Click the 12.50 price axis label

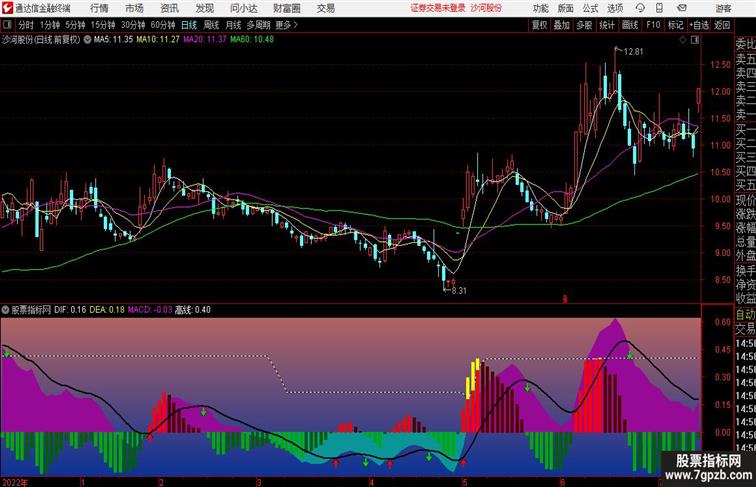click(x=720, y=64)
